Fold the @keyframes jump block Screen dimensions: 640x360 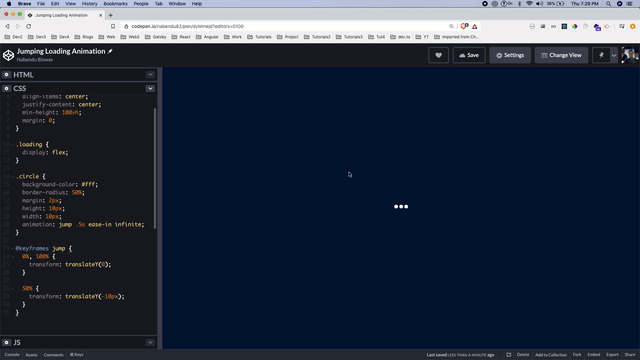tap(12, 248)
